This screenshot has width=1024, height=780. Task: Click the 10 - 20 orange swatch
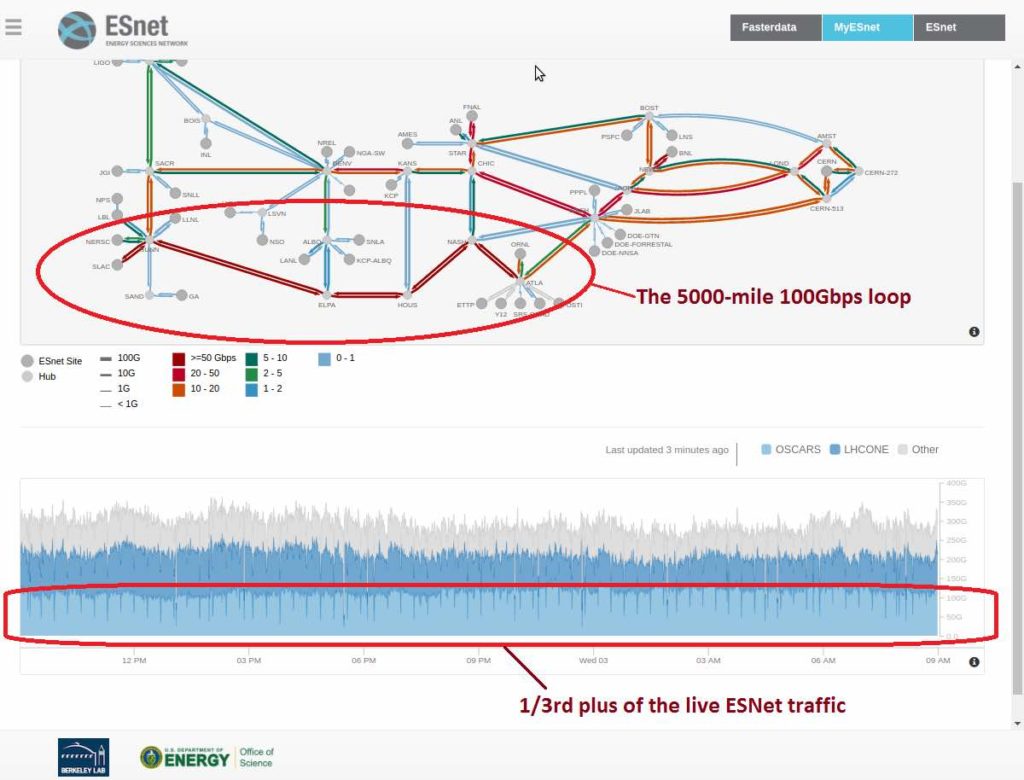[x=178, y=389]
